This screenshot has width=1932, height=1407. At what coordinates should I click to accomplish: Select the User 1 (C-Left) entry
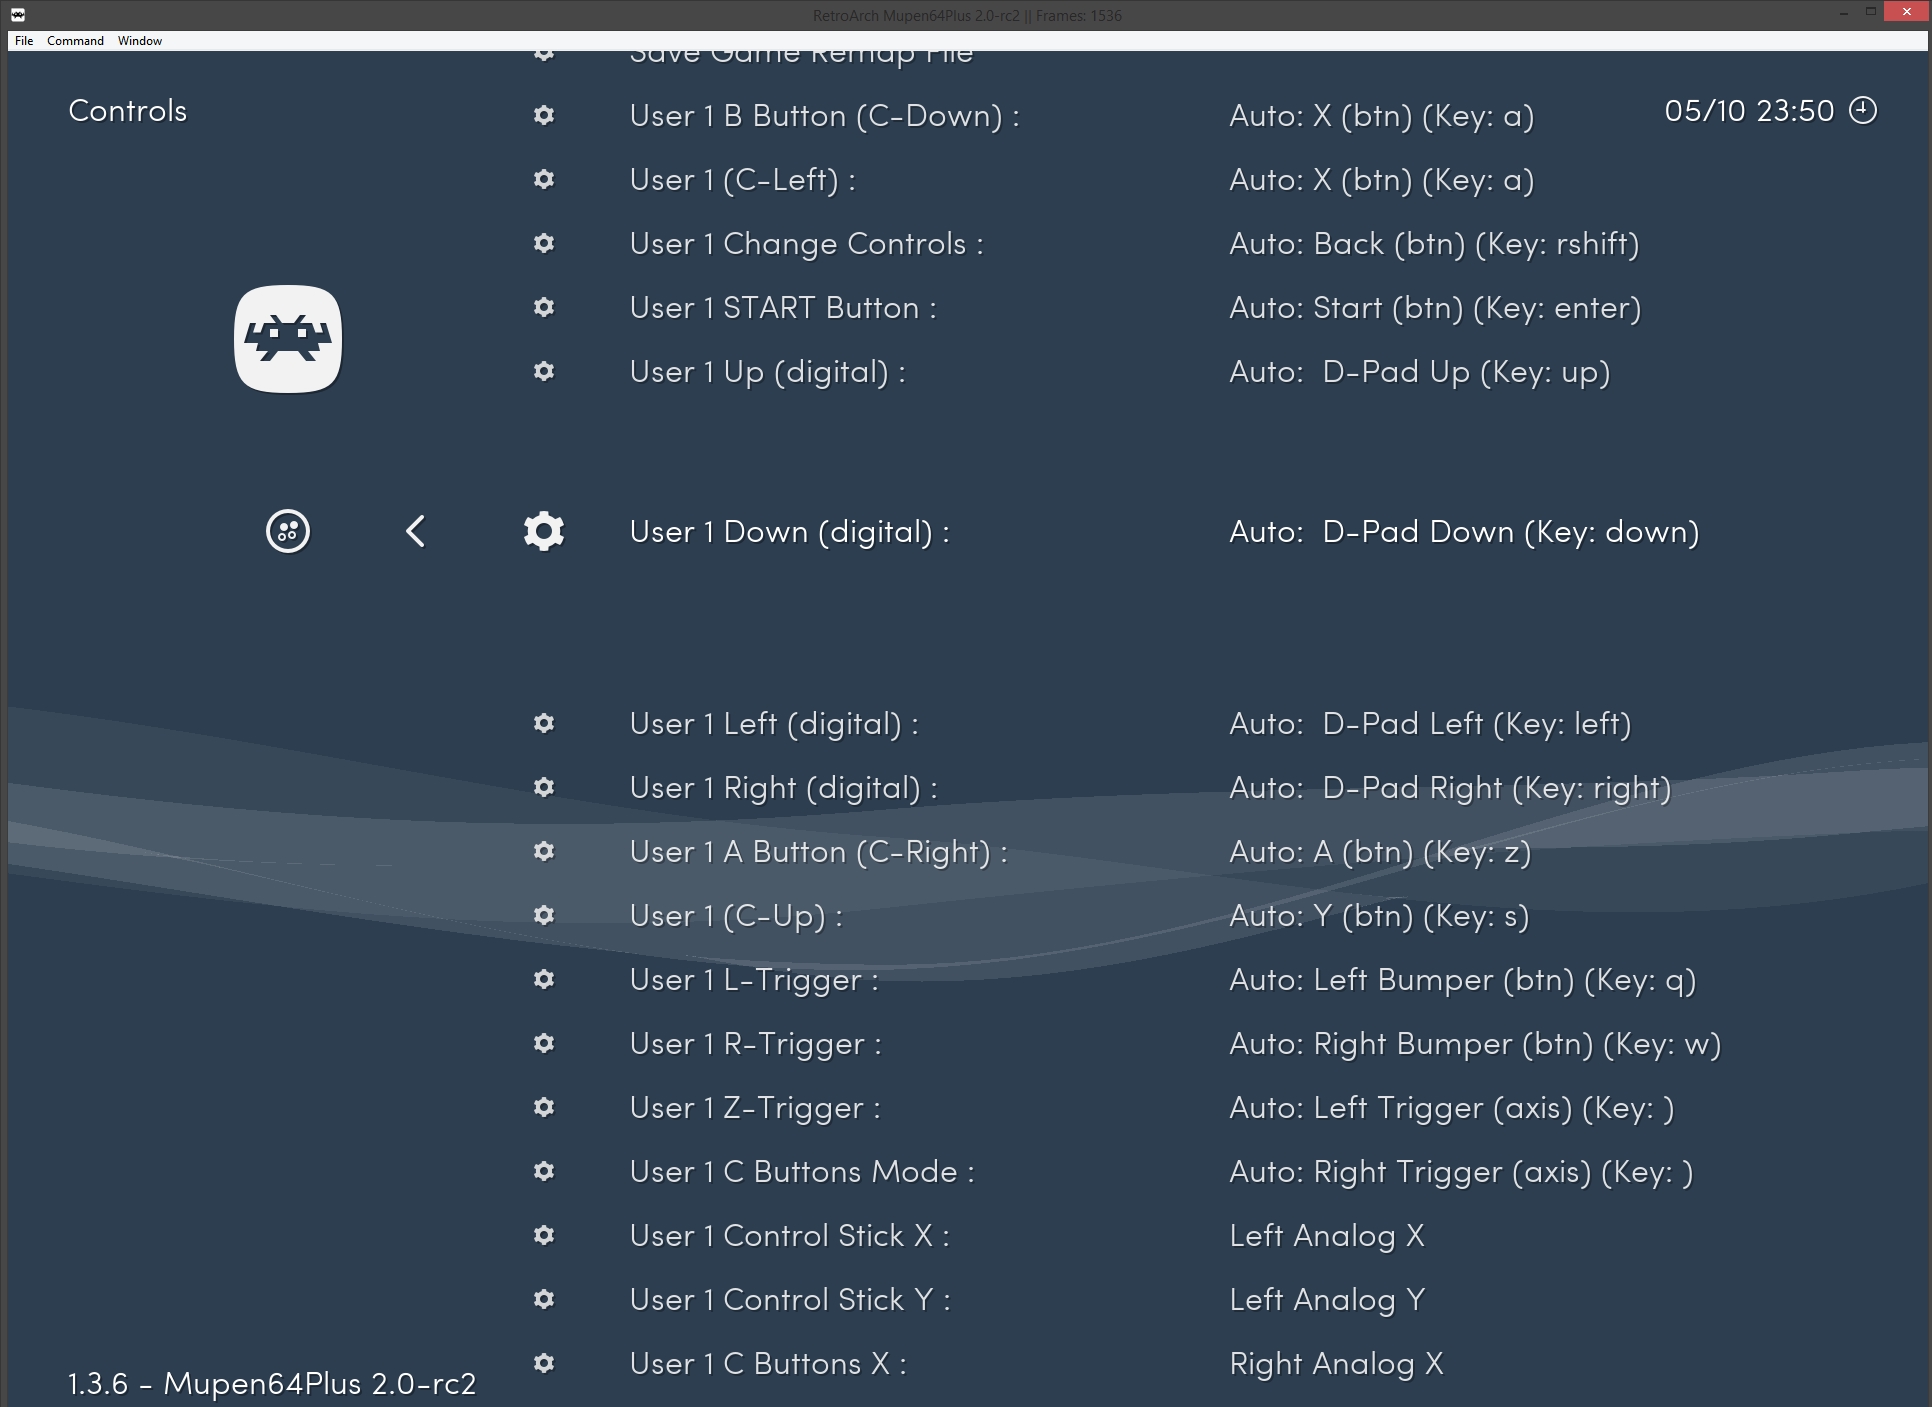pyautogui.click(x=743, y=181)
